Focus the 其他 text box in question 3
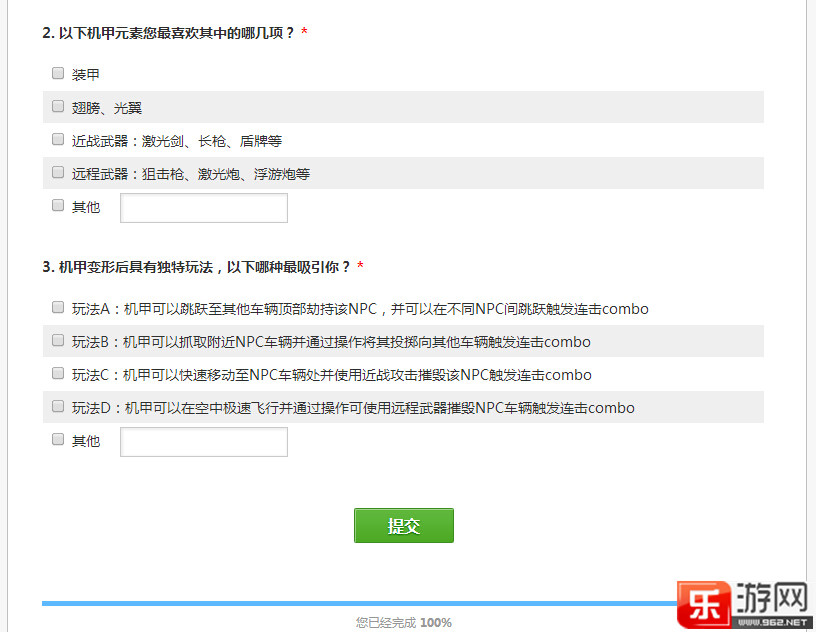Viewport: 816px width, 632px height. click(204, 442)
